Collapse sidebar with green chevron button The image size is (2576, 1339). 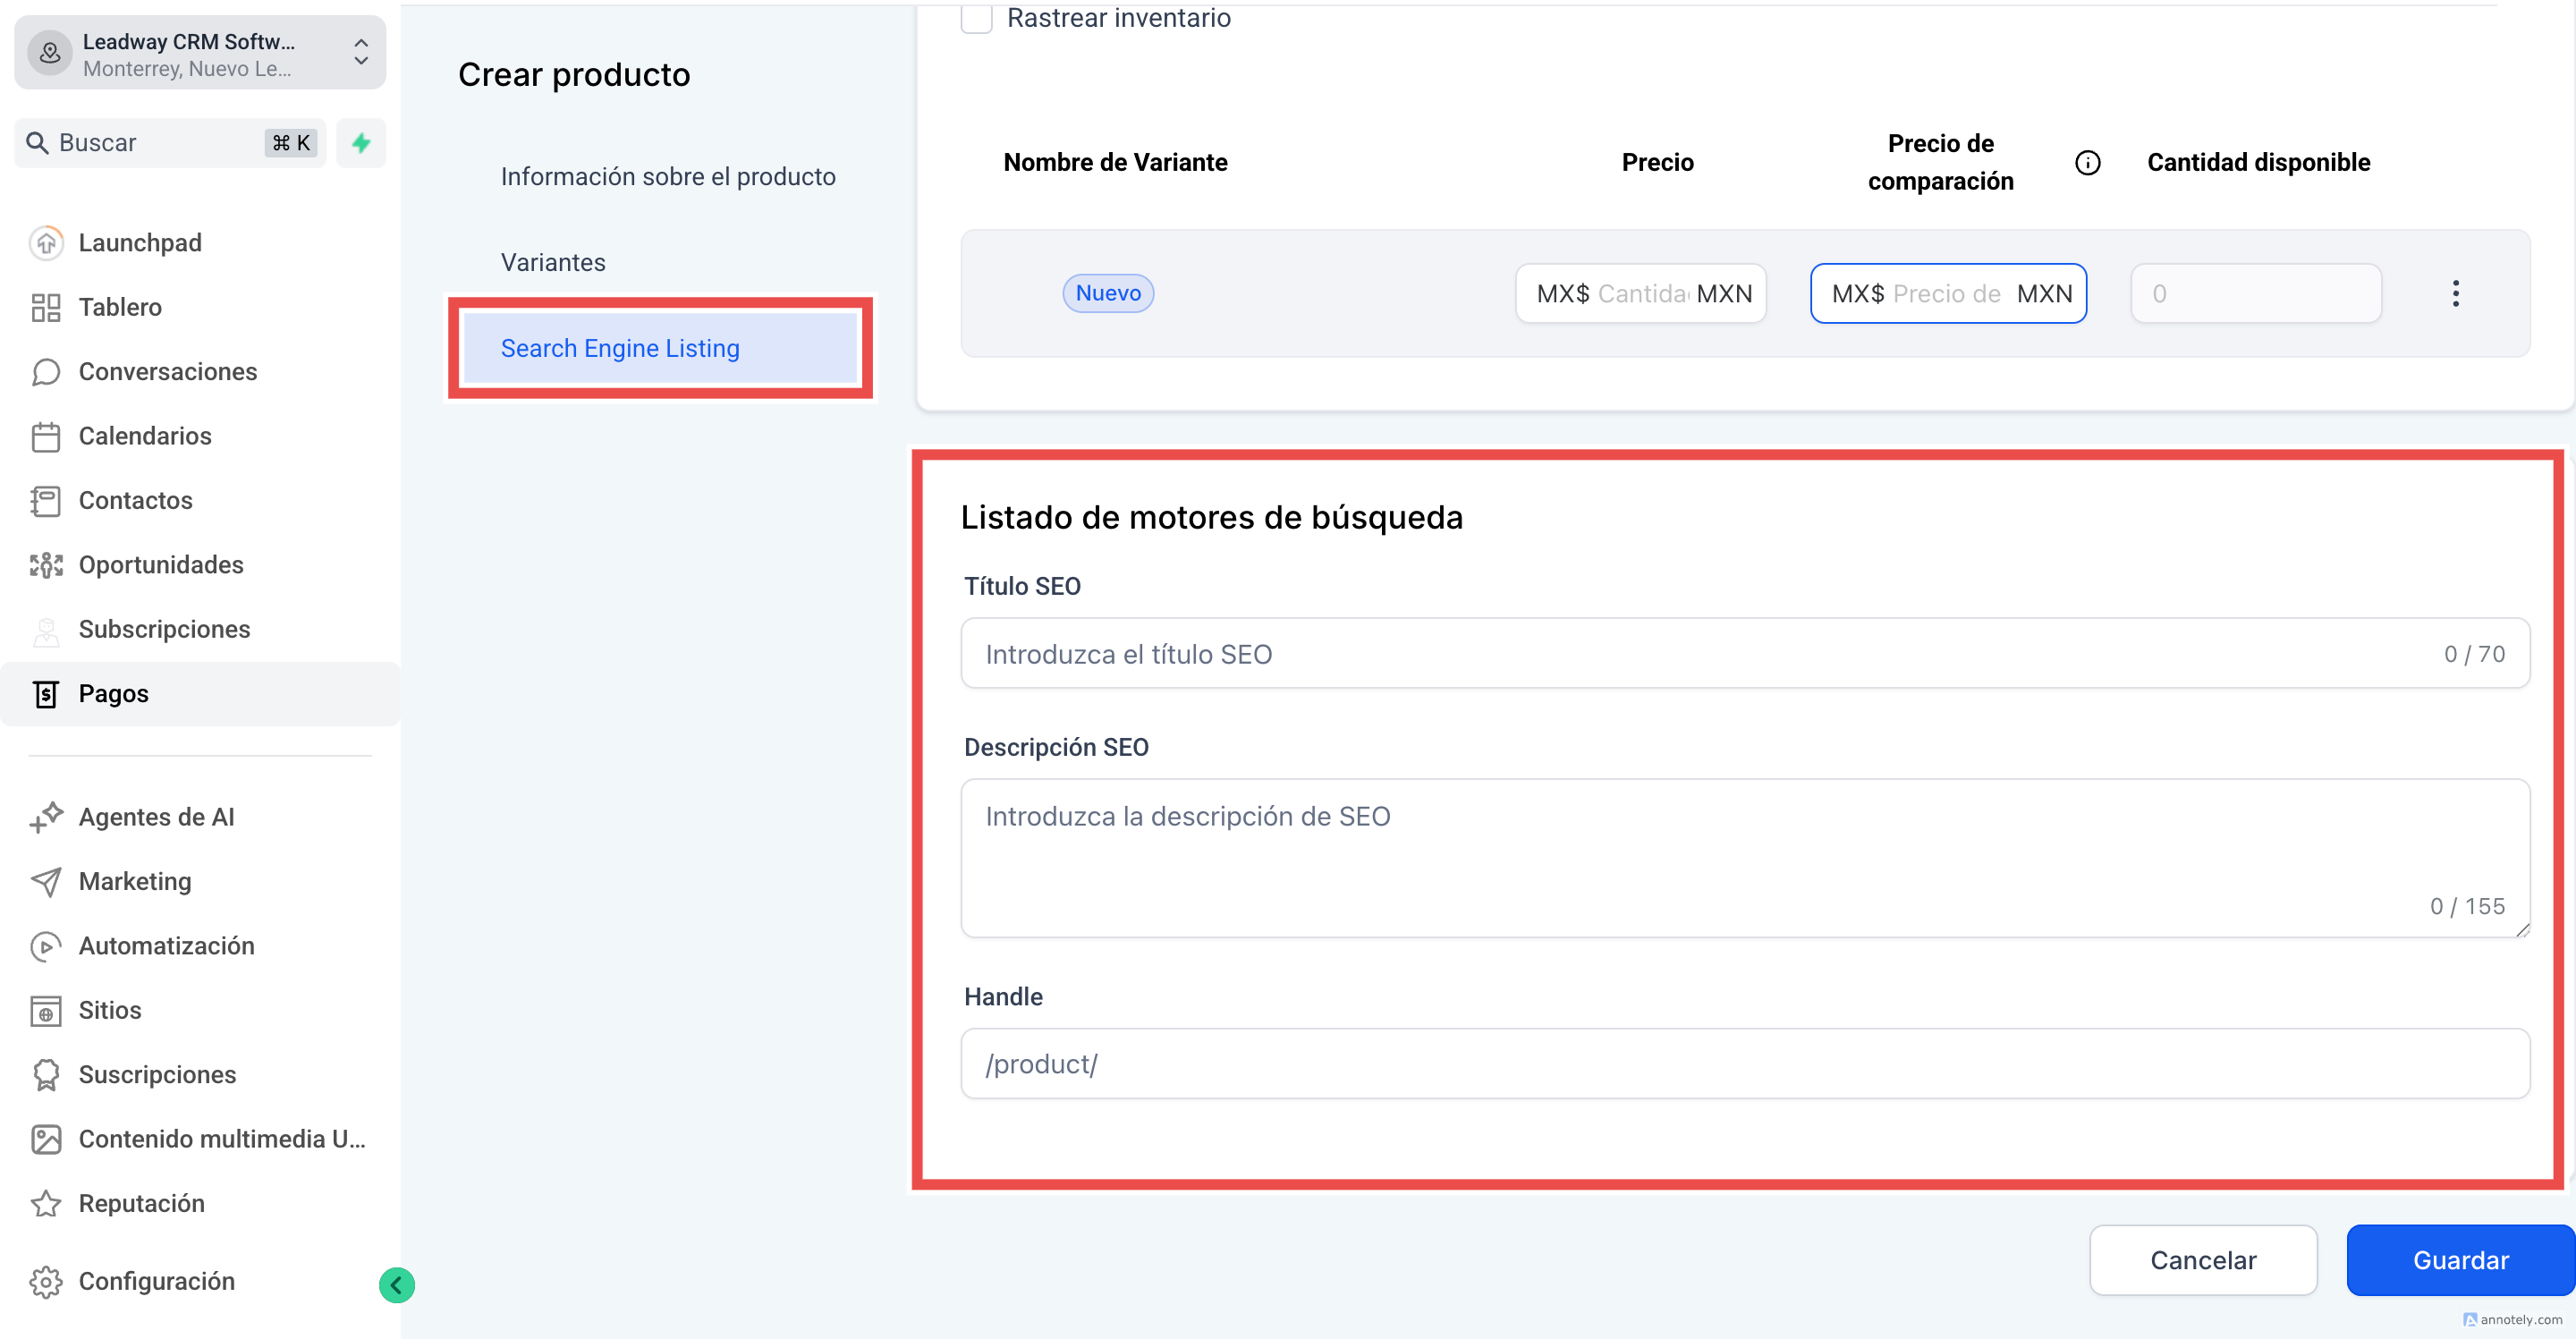397,1285
